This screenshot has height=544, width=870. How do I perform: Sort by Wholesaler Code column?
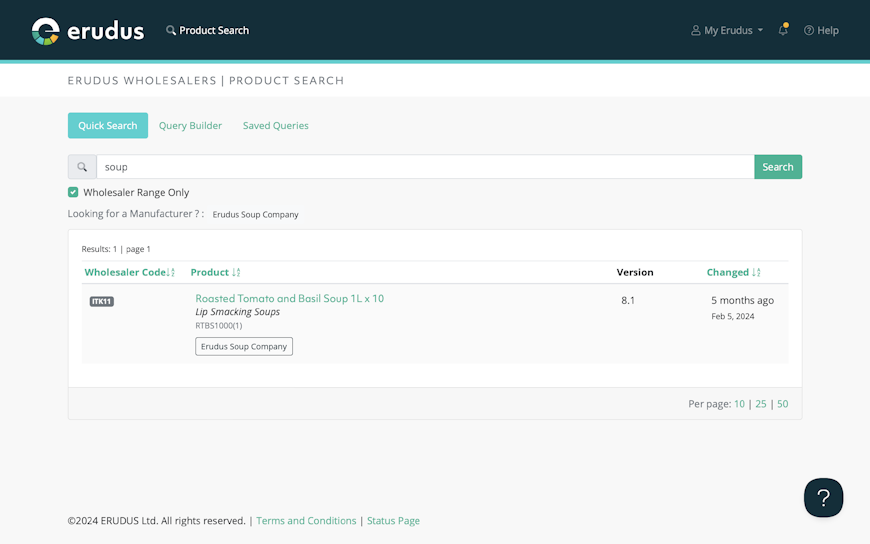[x=129, y=272]
